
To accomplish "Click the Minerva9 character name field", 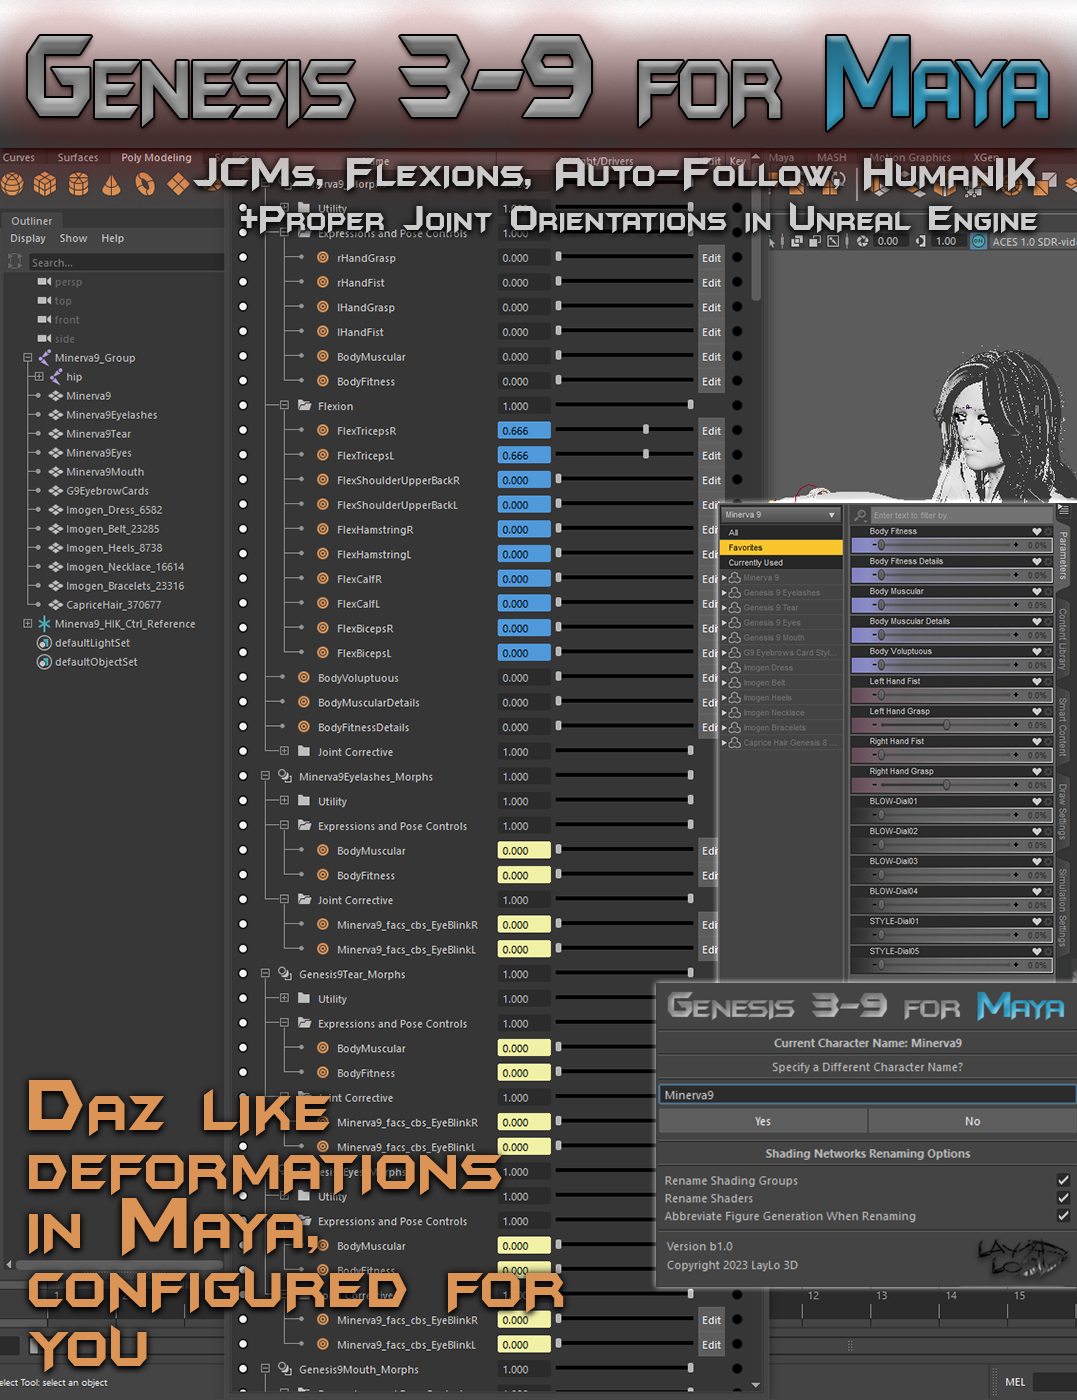I will 867,1095.
